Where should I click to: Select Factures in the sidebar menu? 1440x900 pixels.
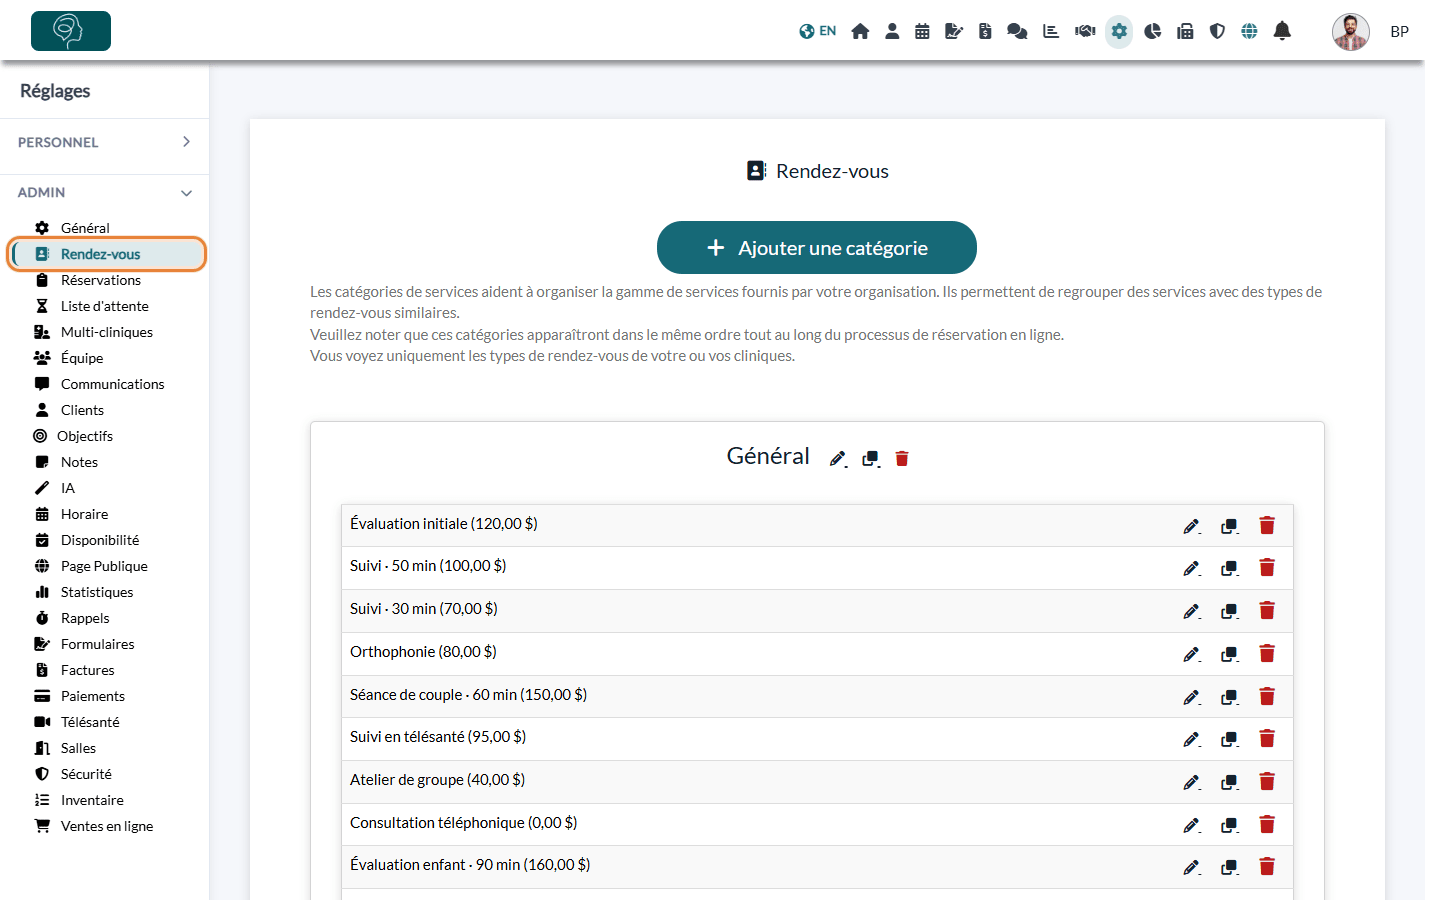click(88, 670)
